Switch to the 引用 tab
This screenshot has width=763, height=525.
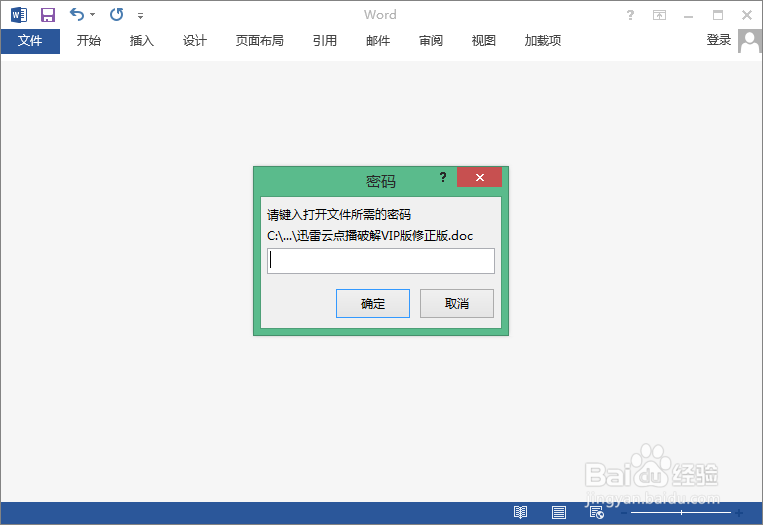pyautogui.click(x=325, y=41)
